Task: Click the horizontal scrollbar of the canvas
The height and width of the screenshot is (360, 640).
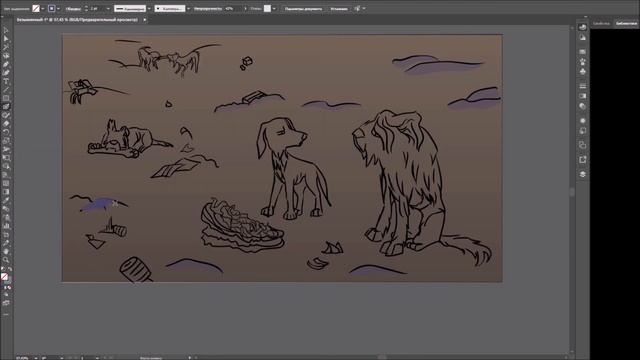Action: [382, 357]
